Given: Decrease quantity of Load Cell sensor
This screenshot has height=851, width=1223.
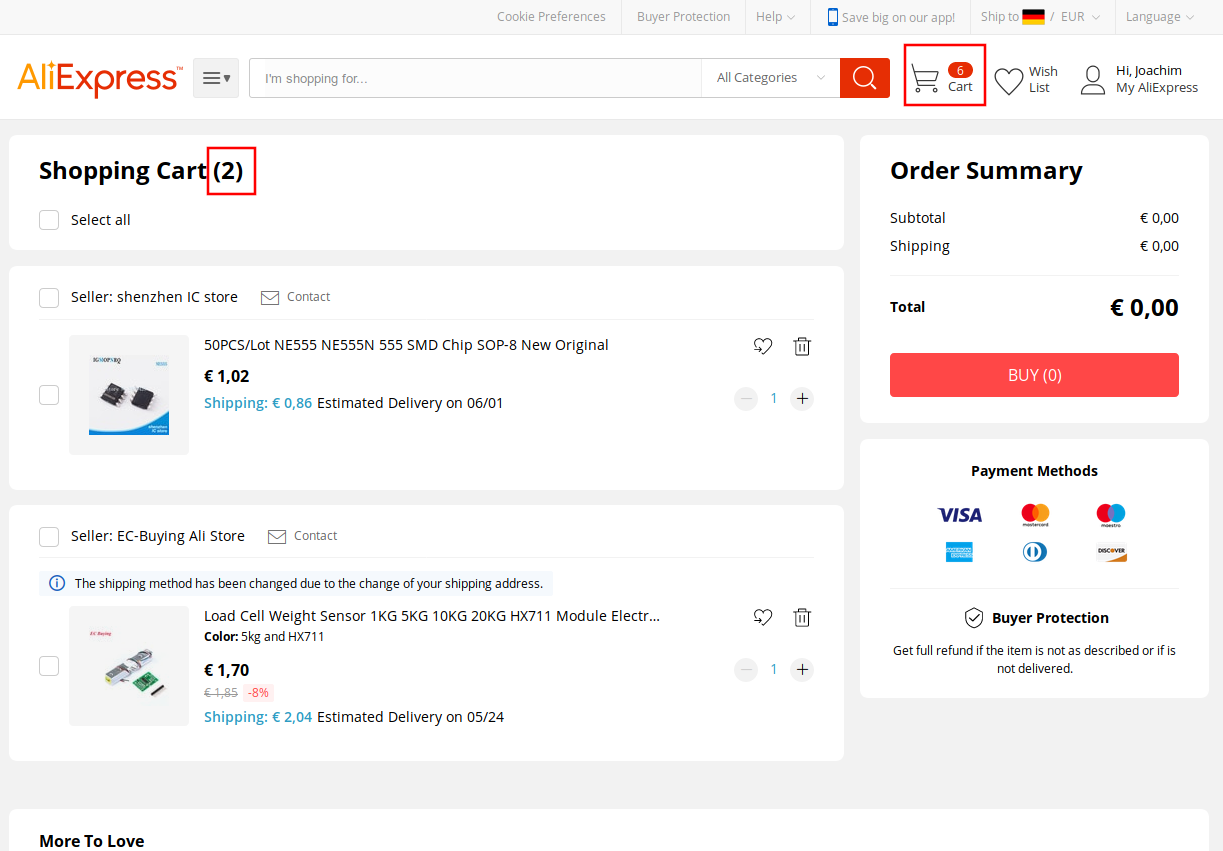Looking at the screenshot, I should click(x=746, y=670).
